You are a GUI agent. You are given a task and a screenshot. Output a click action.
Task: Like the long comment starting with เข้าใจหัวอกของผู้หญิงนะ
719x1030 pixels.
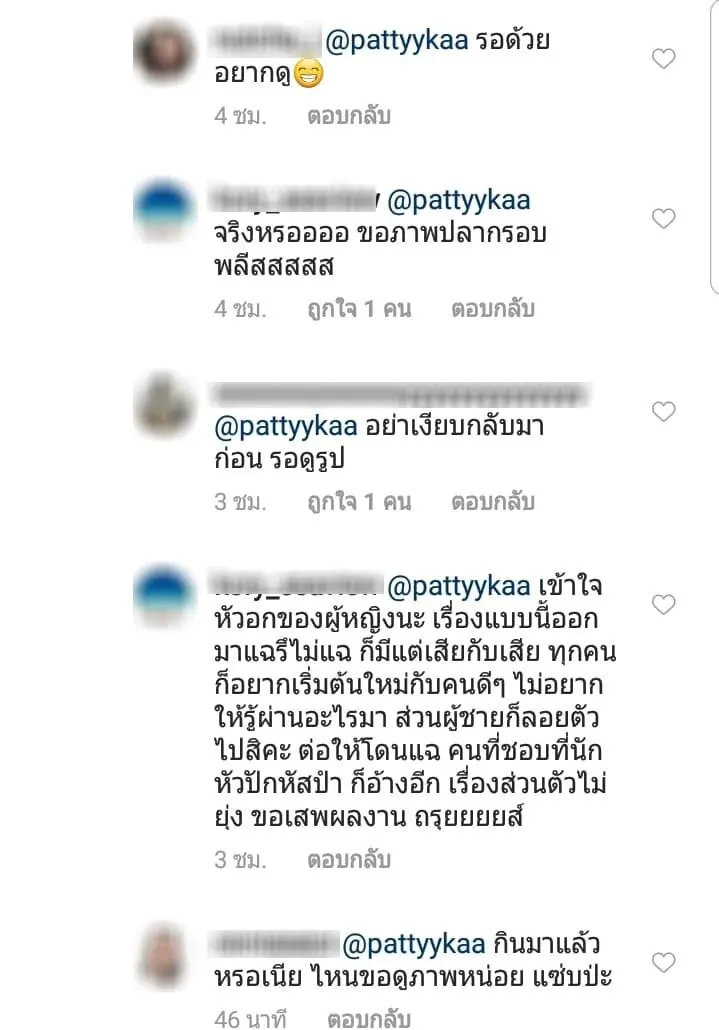click(x=663, y=604)
